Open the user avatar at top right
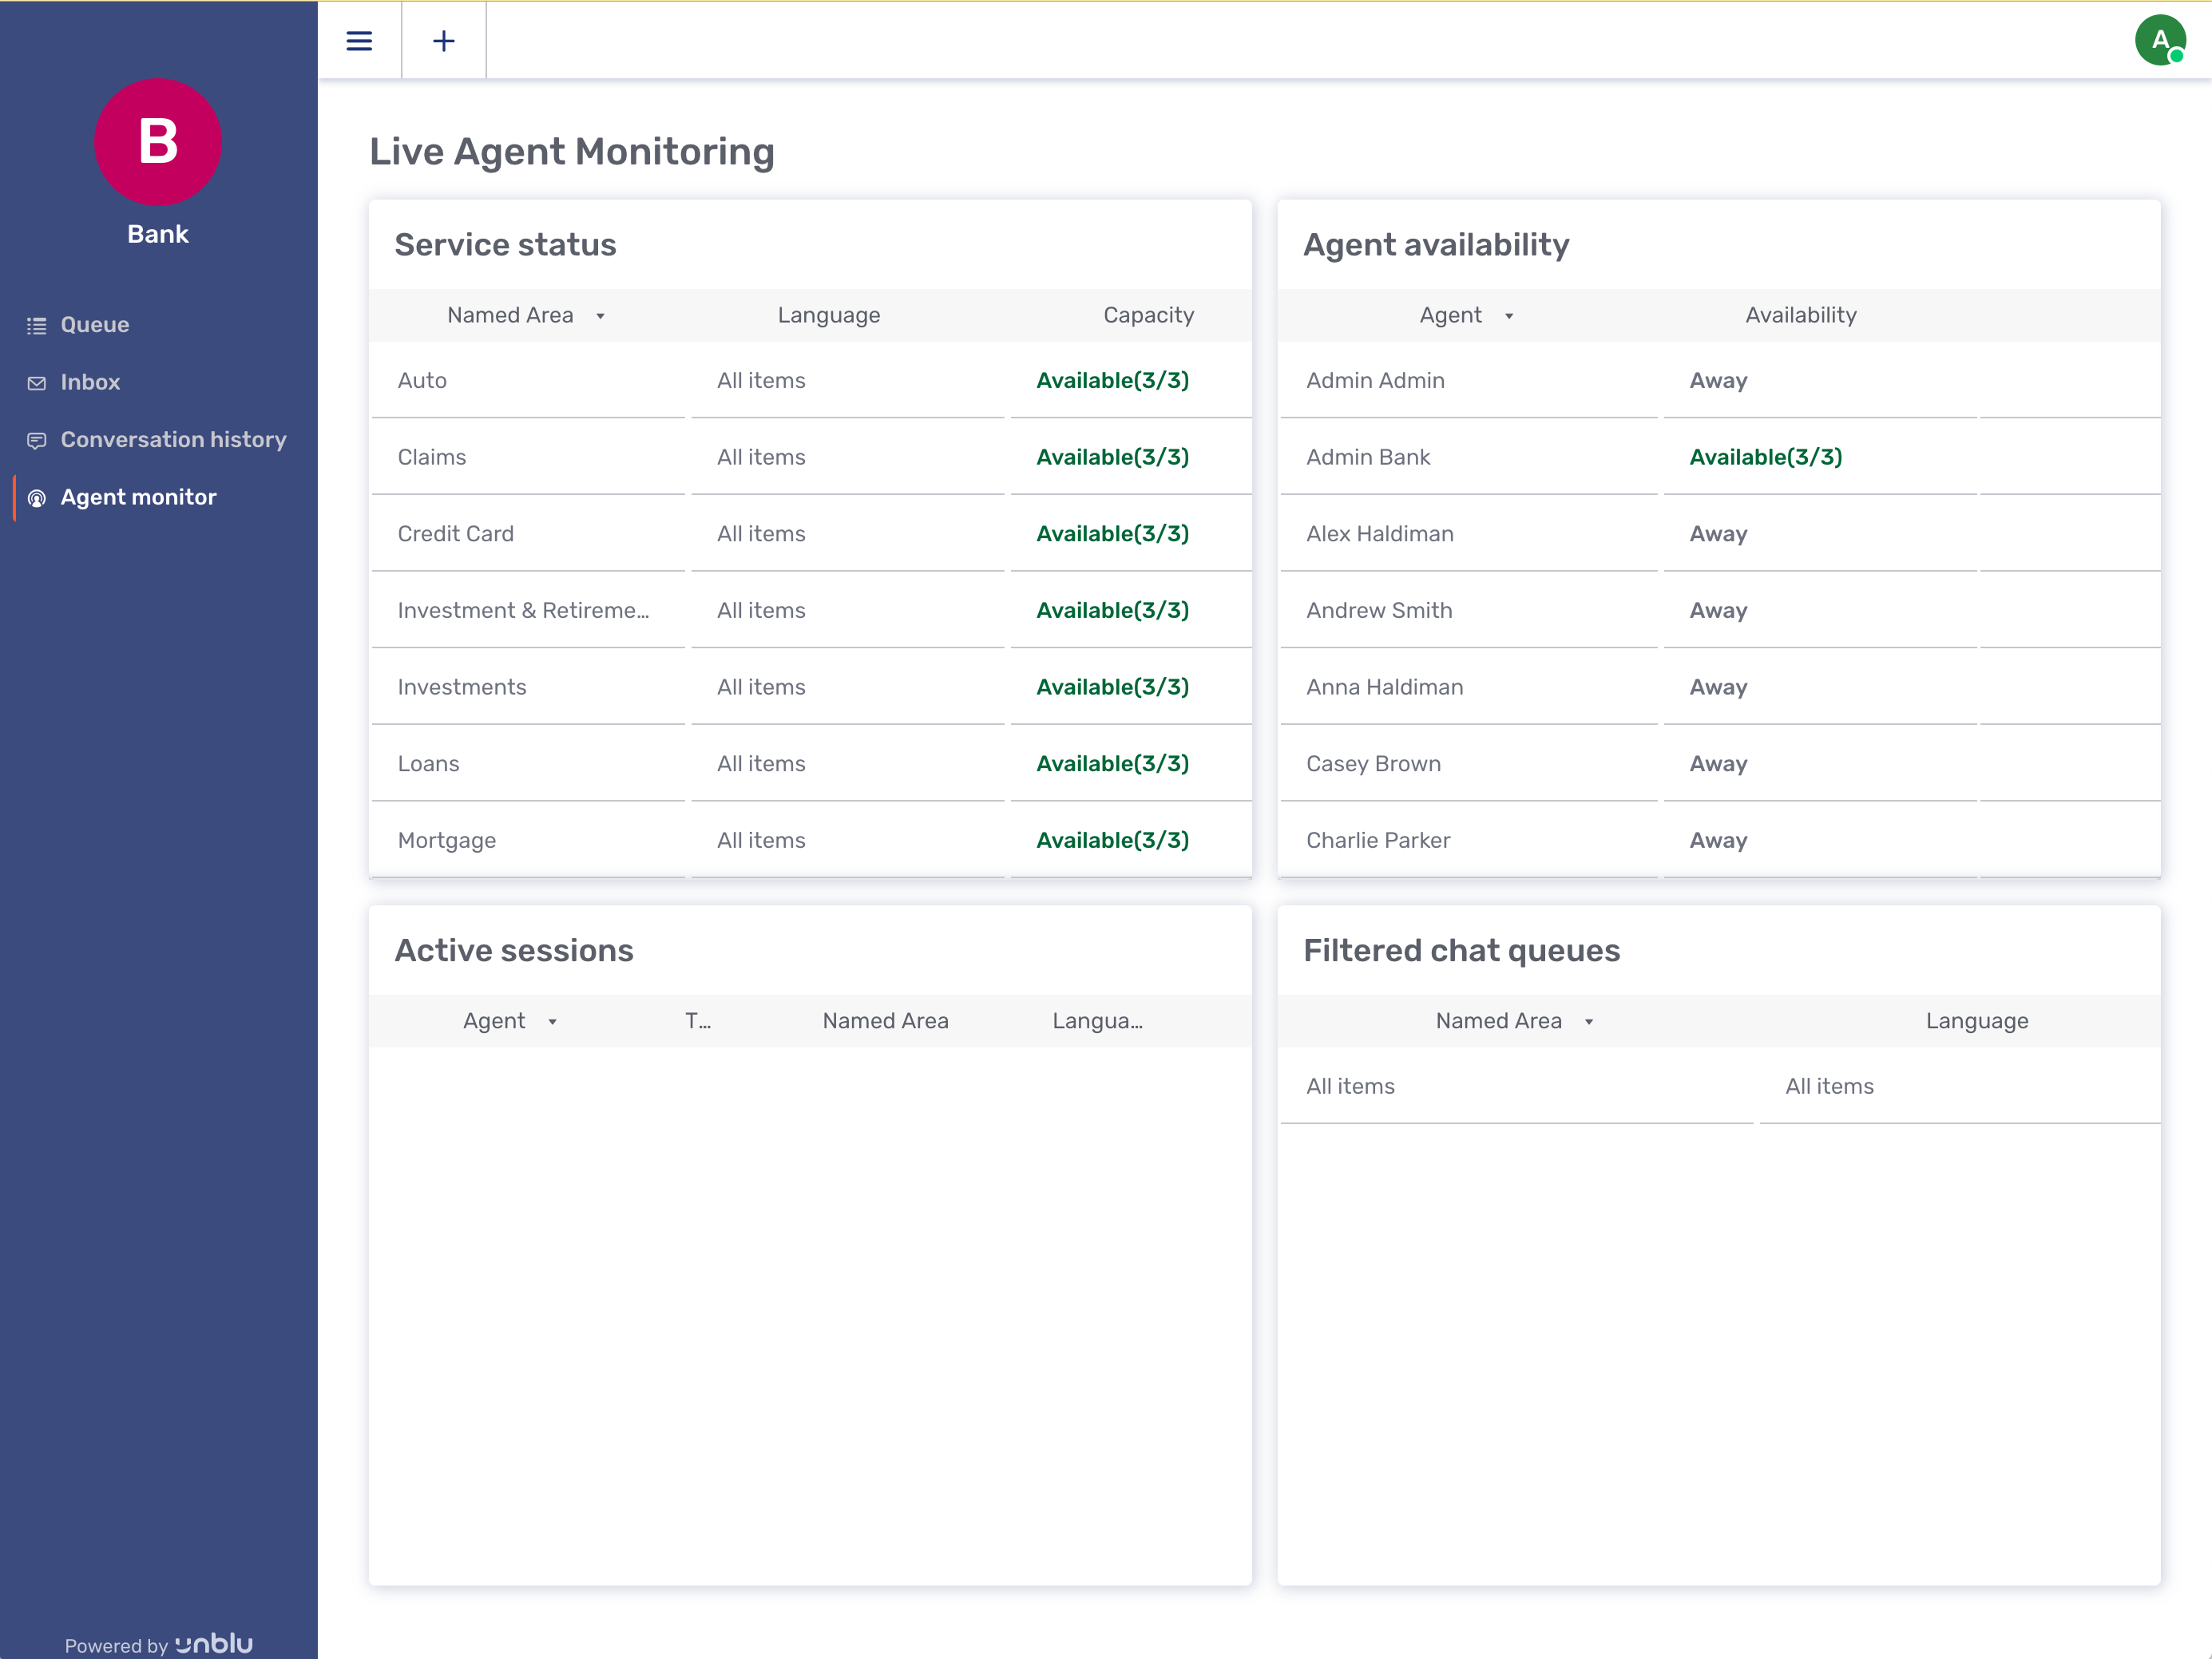The height and width of the screenshot is (1659, 2212). pyautogui.click(x=2159, y=41)
